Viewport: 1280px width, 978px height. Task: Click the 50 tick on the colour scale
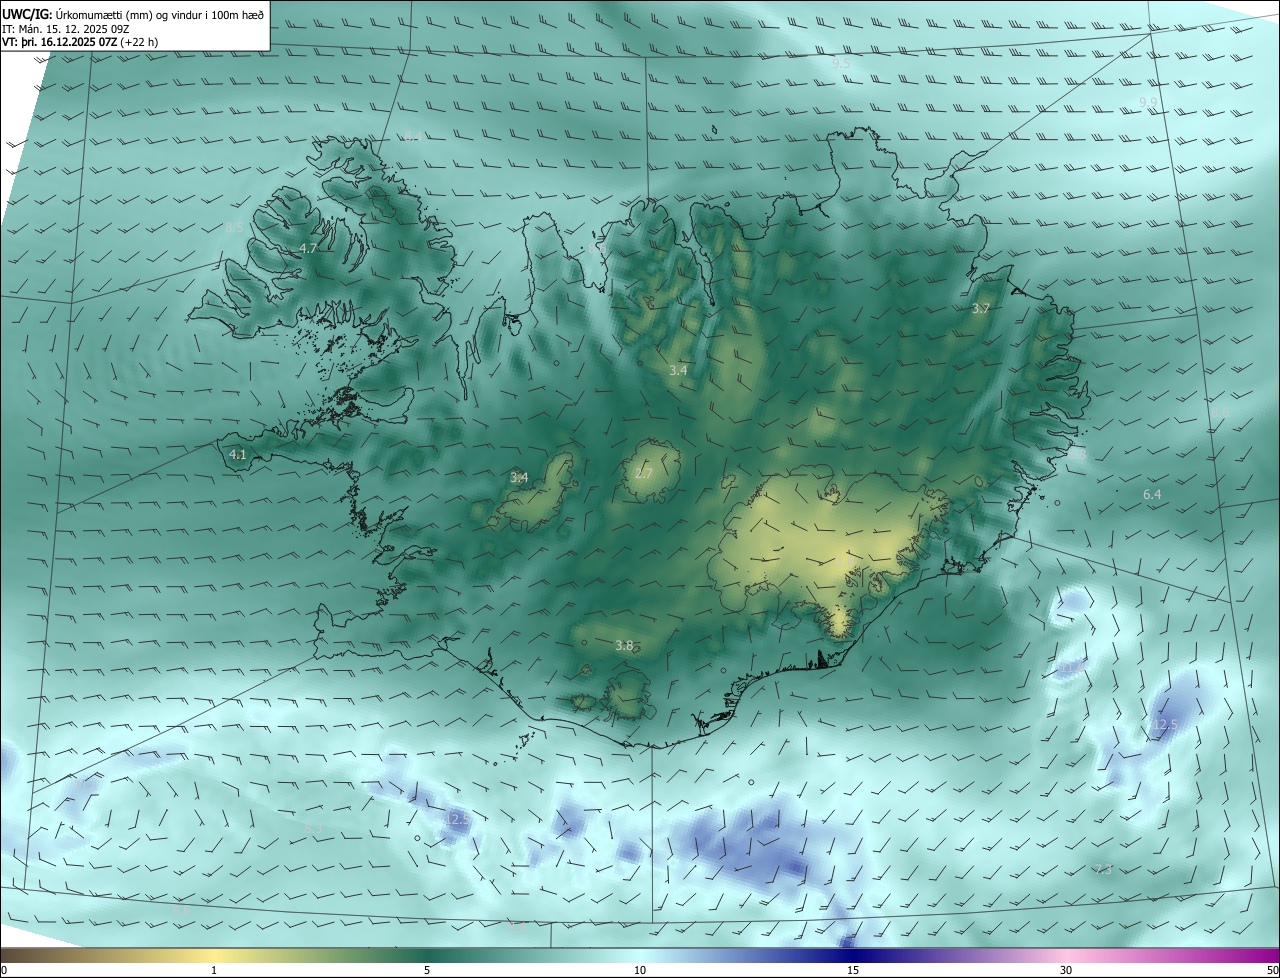click(1272, 970)
